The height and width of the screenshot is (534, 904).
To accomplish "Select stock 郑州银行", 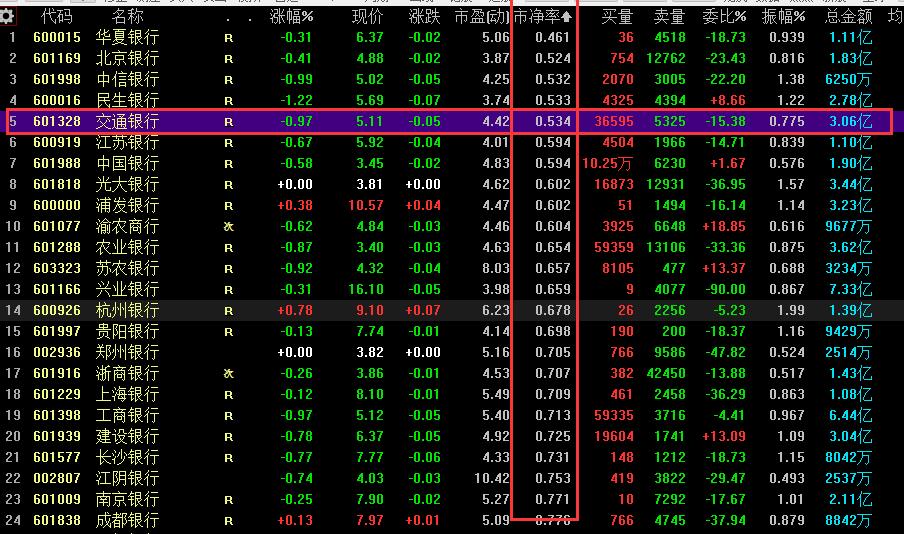I will coord(127,352).
